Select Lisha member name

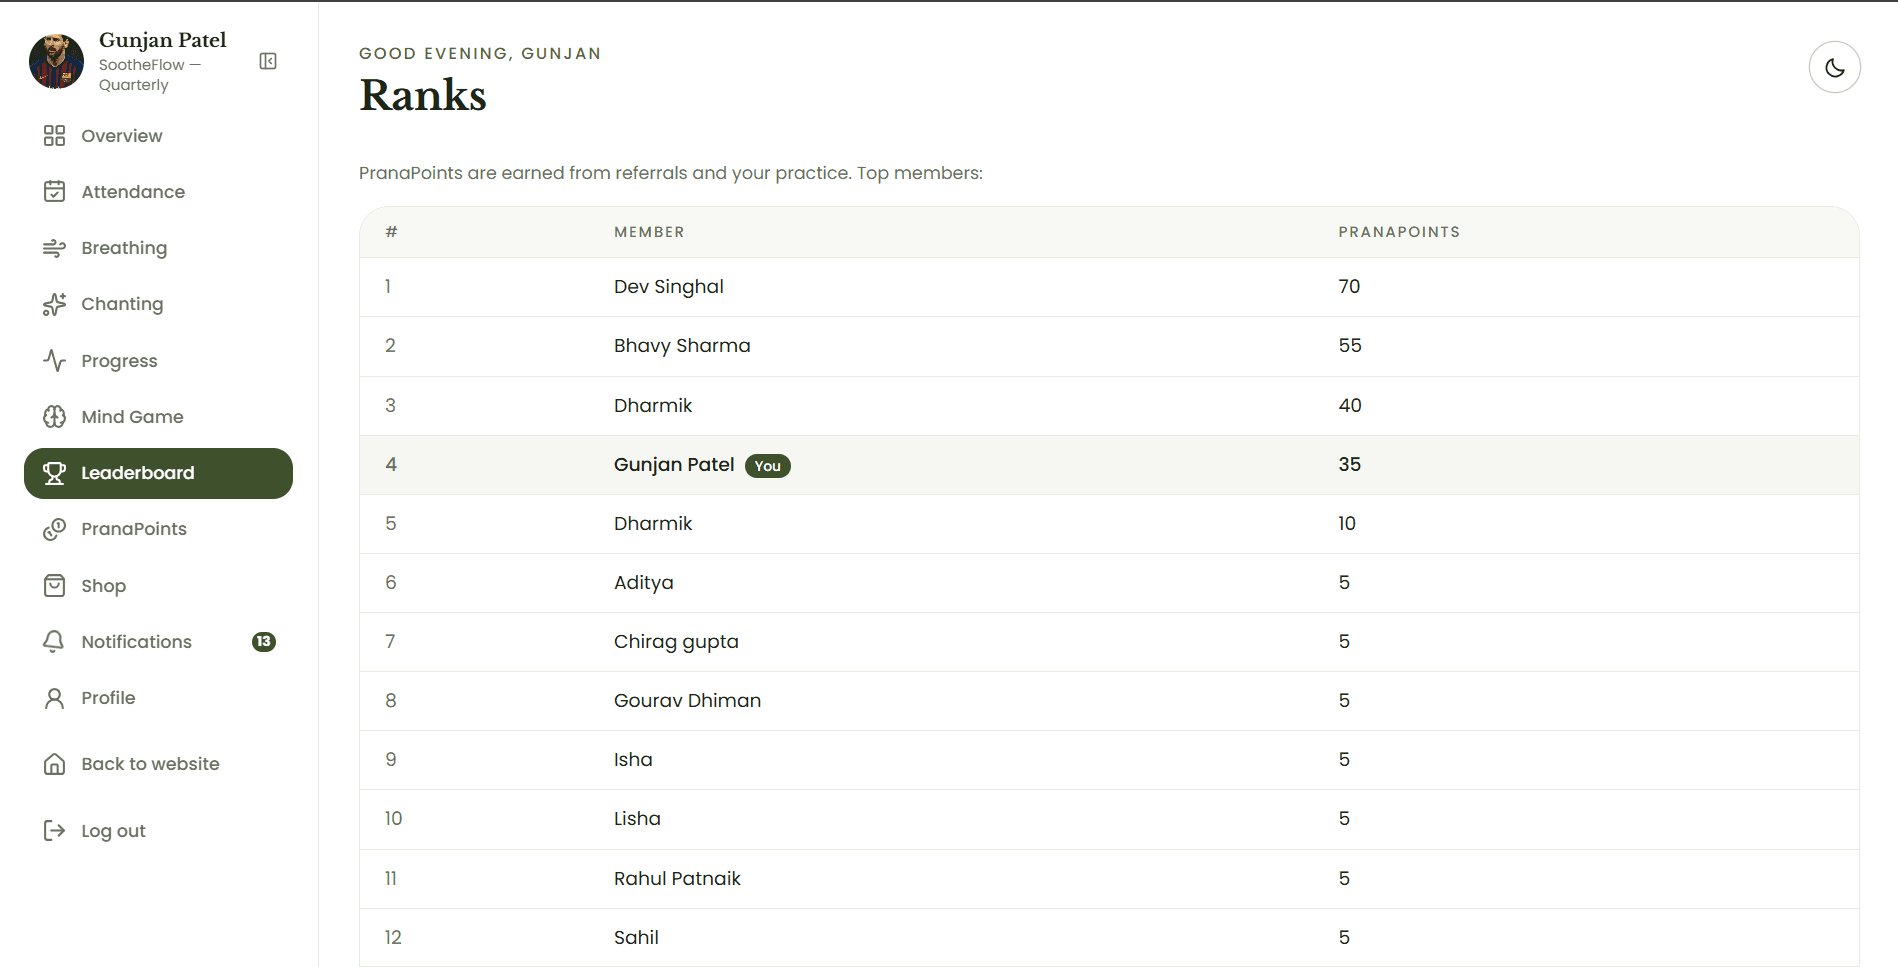[x=637, y=819]
